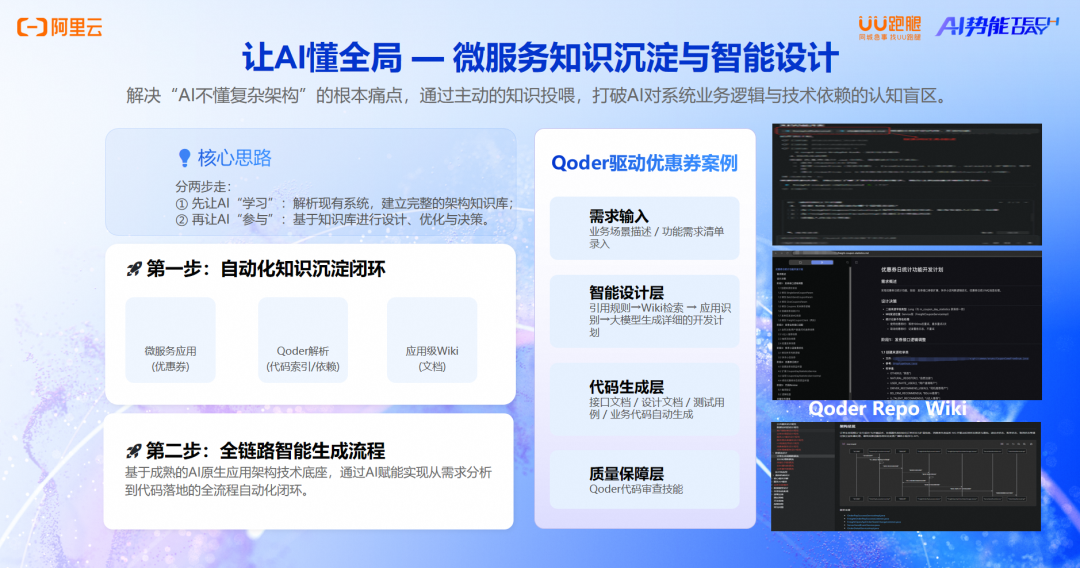1080x568 pixels.
Task: Click the line 分两步走:
Action: click(x=203, y=187)
